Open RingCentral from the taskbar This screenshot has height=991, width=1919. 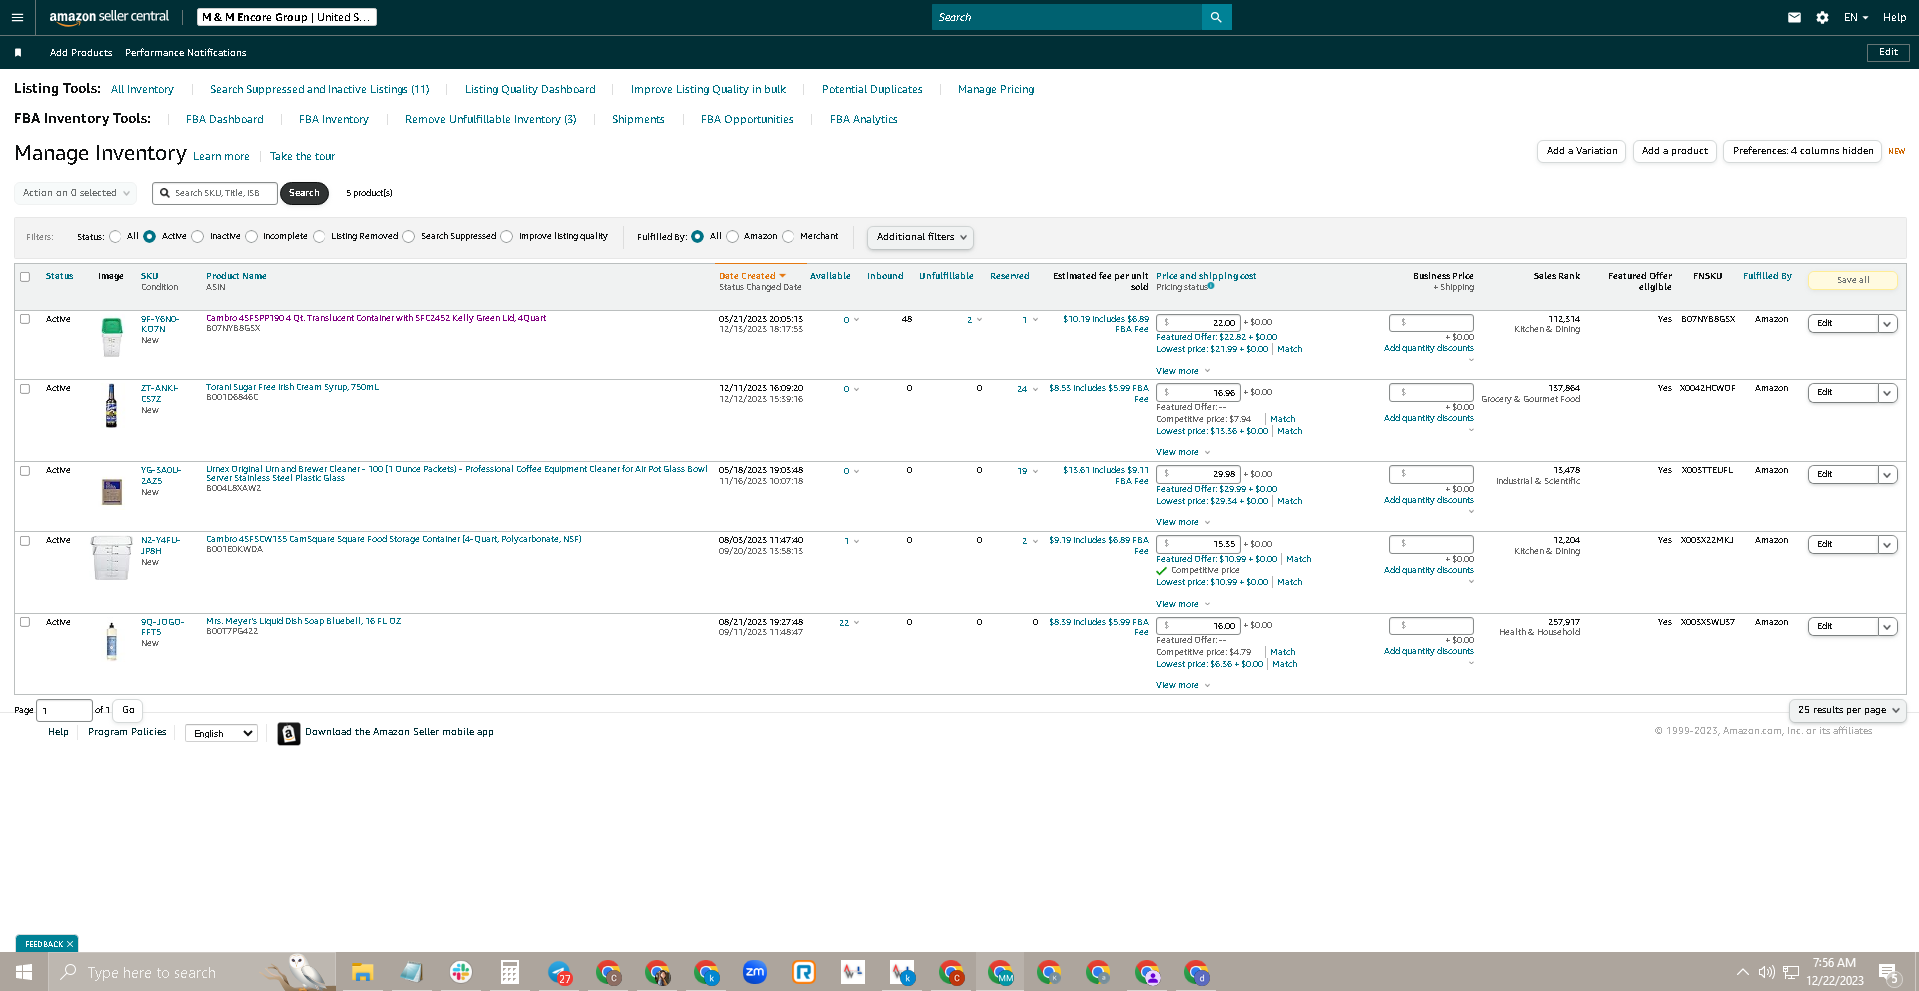804,972
